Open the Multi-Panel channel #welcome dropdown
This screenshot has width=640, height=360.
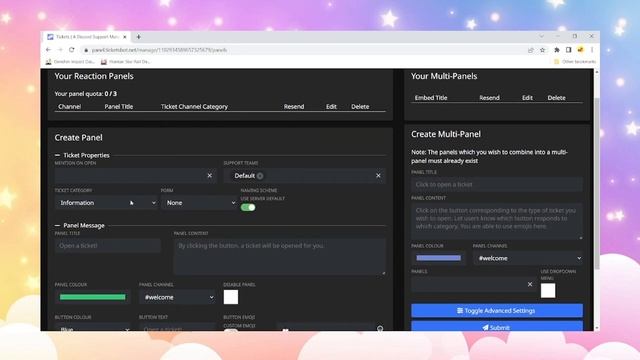(x=528, y=258)
